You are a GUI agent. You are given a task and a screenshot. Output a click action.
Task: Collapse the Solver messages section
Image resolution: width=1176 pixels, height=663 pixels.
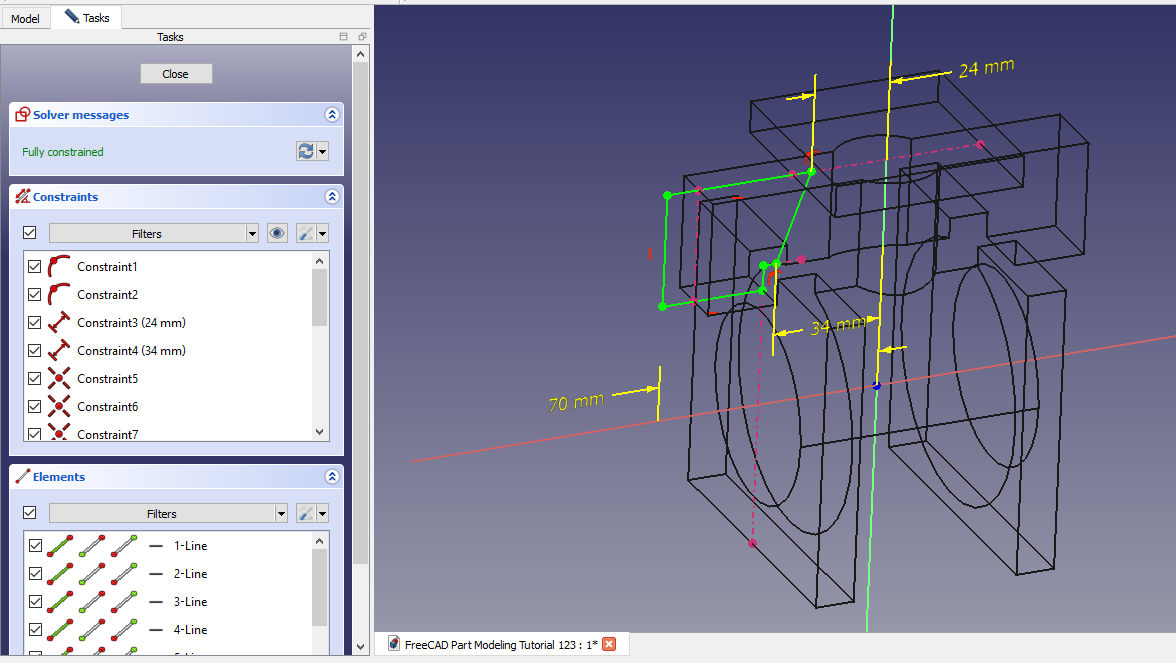pos(332,115)
